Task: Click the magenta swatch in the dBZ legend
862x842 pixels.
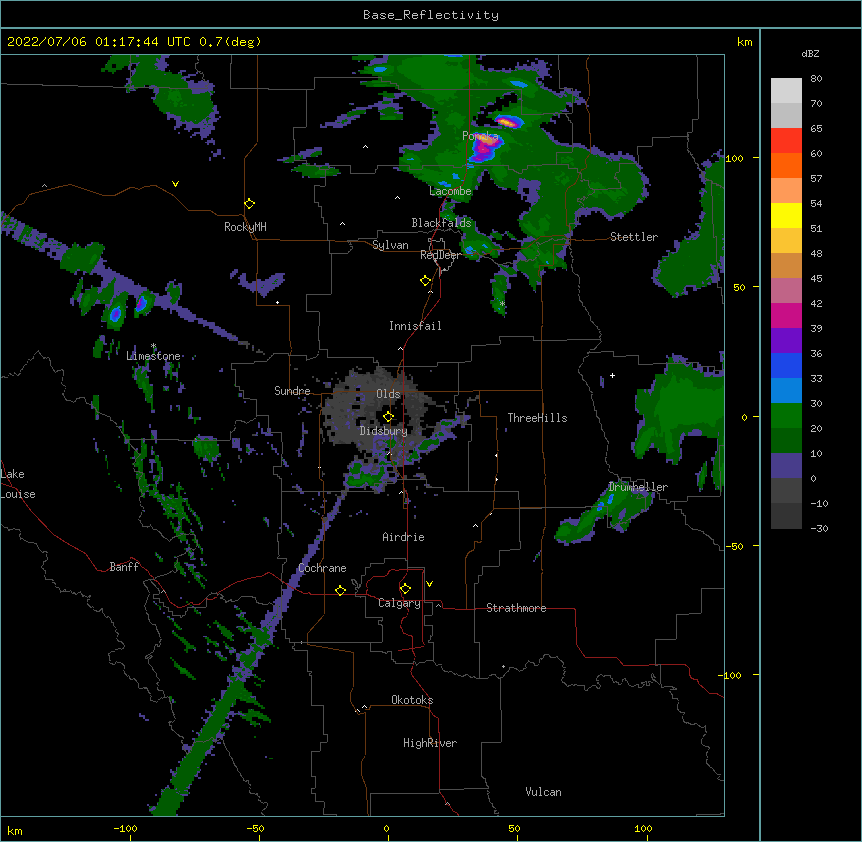Action: pos(786,315)
